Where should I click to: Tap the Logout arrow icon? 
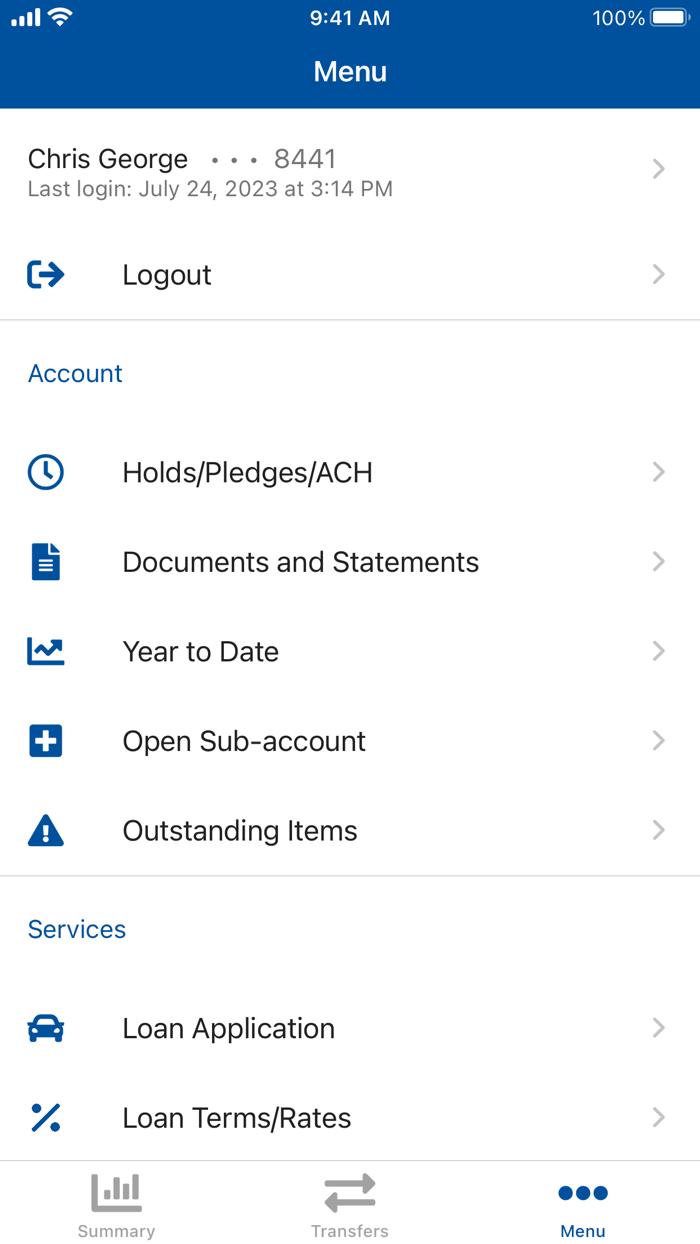46,275
